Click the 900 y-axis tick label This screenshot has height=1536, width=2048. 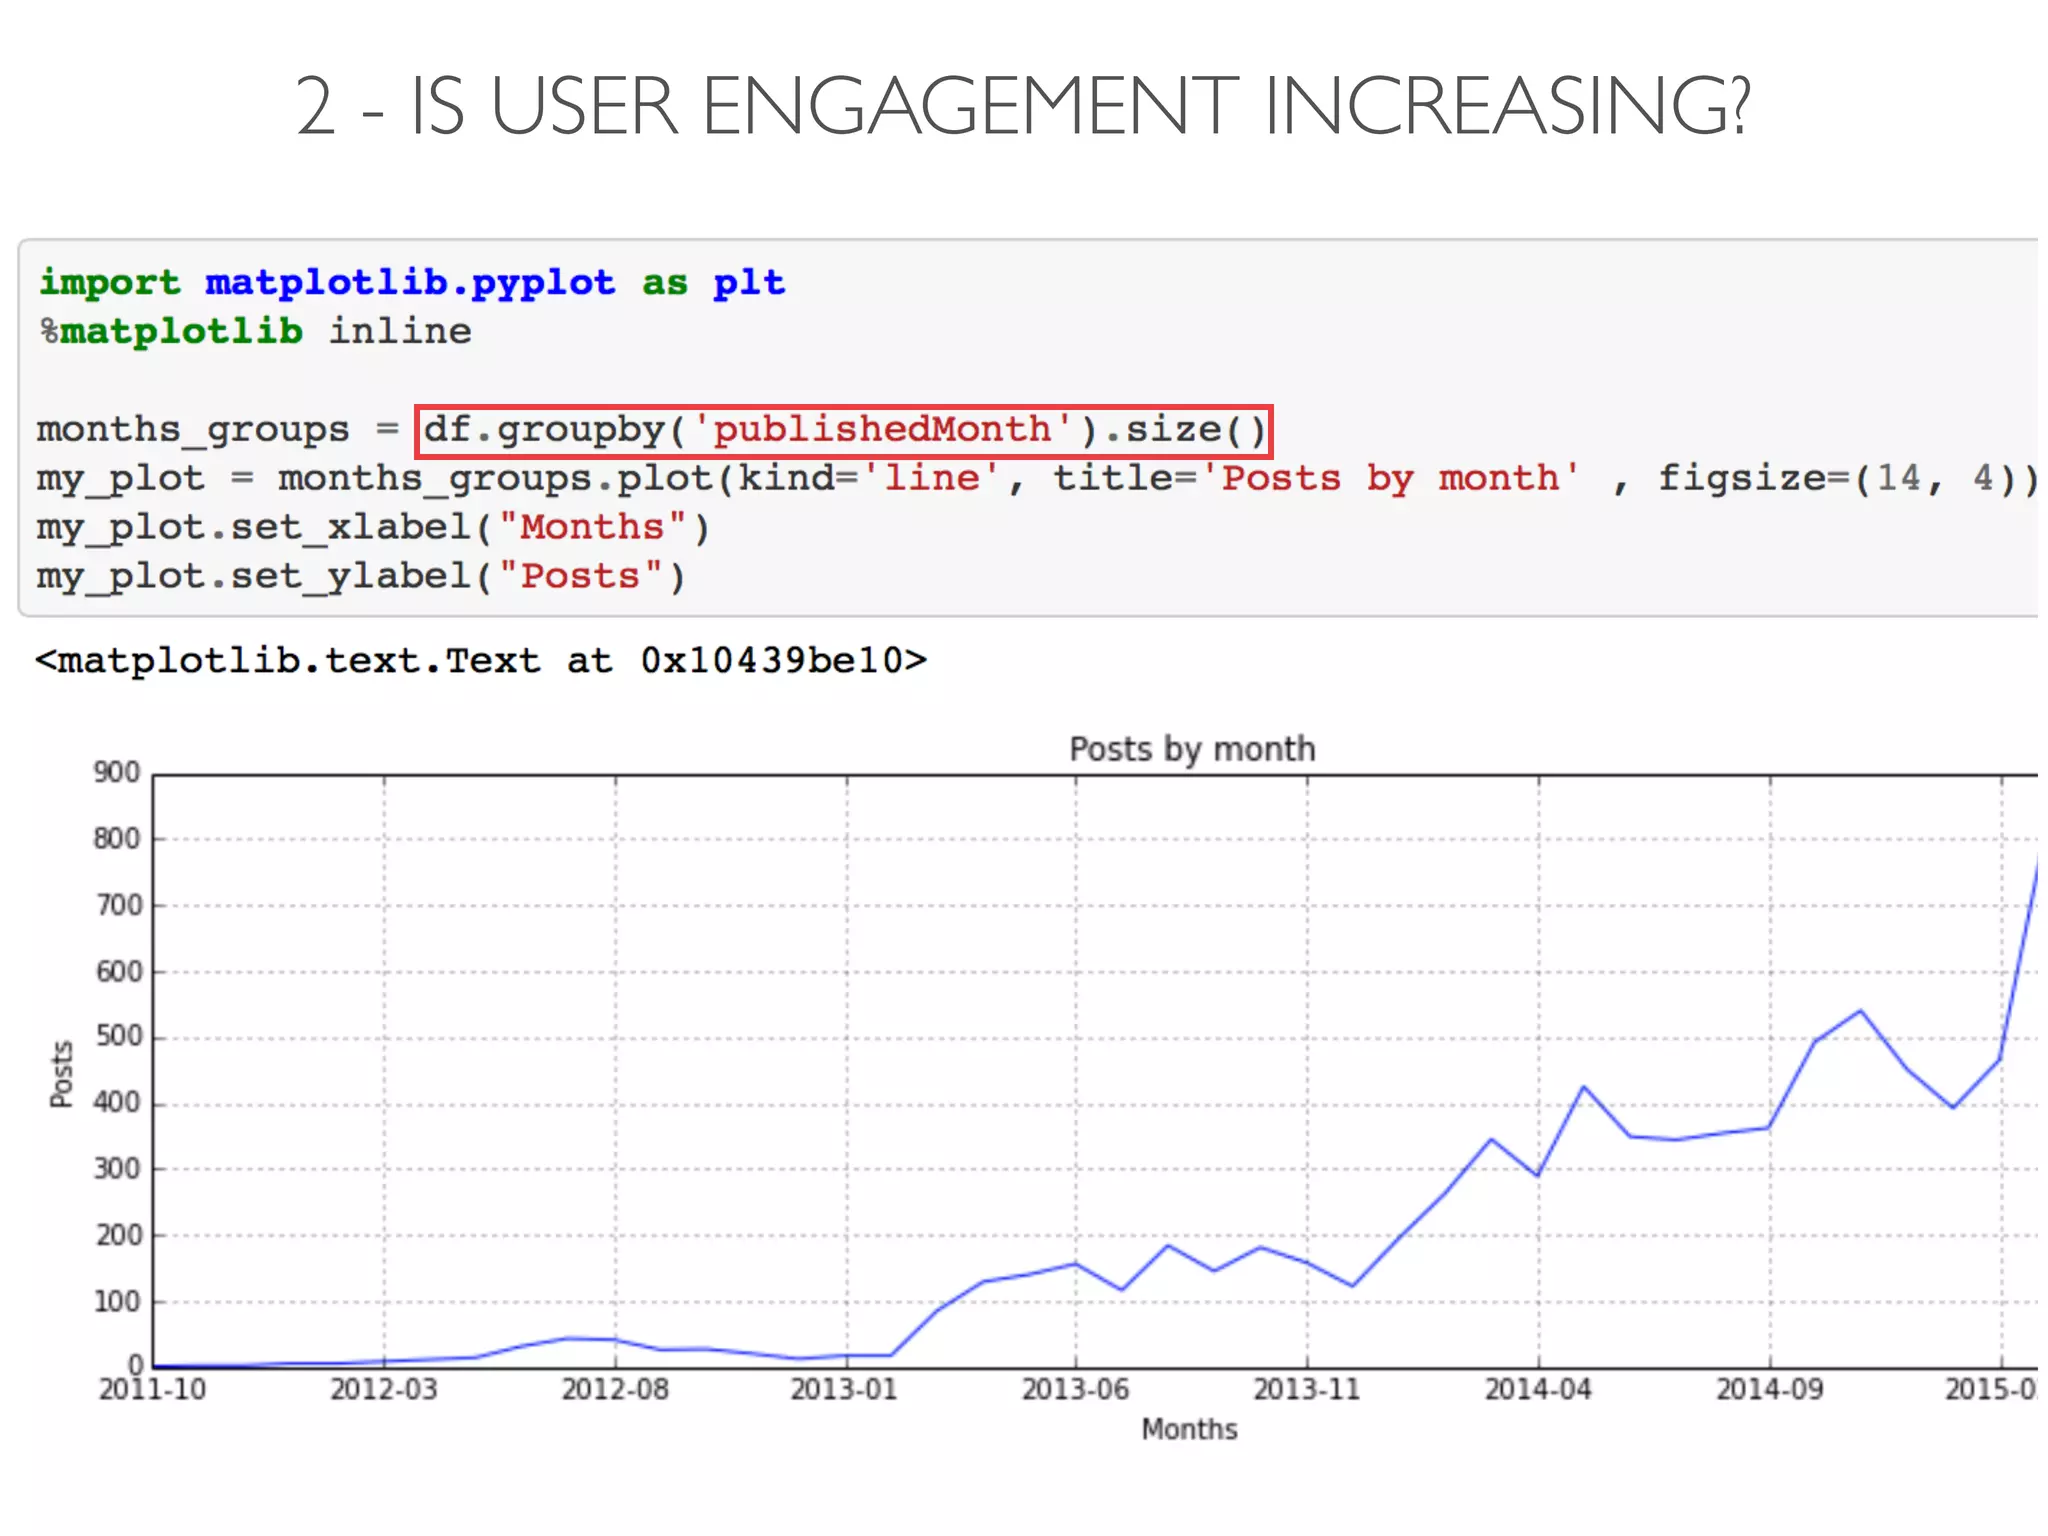tap(117, 773)
